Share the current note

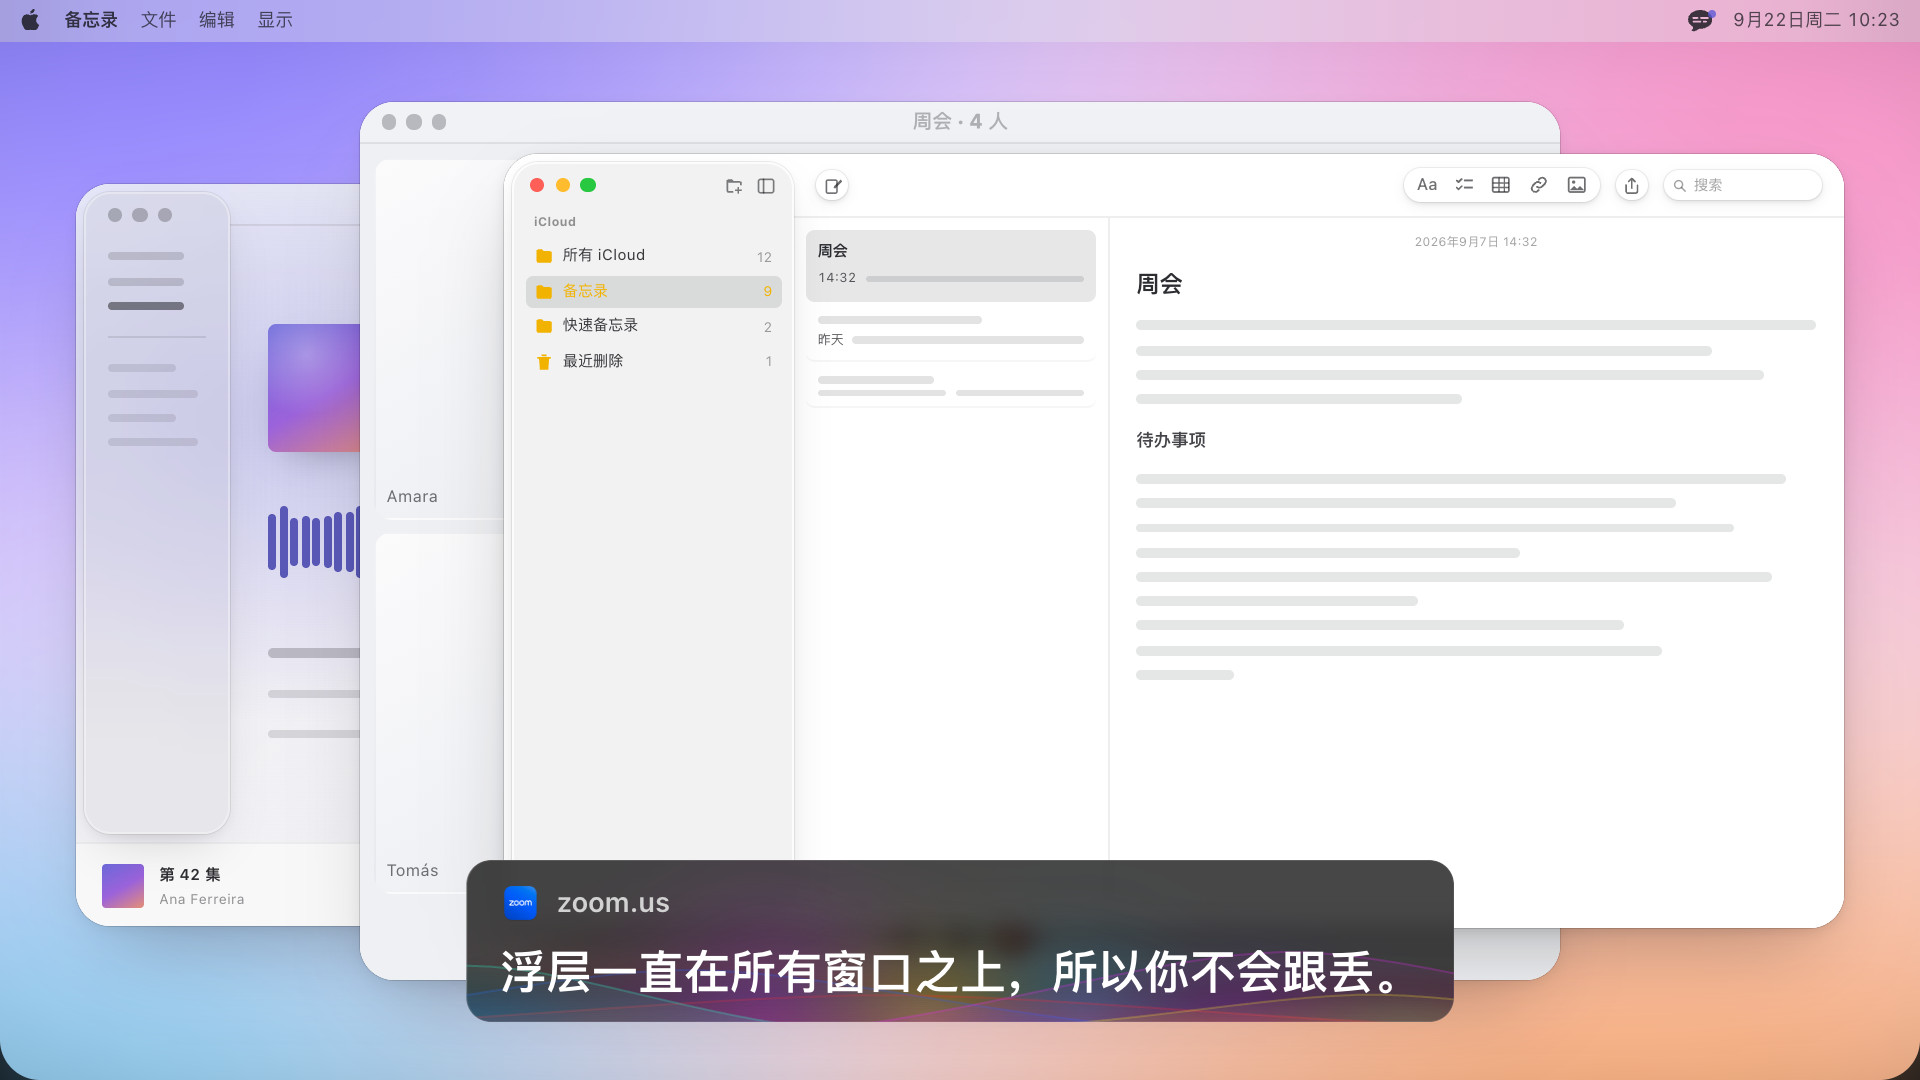1632,185
